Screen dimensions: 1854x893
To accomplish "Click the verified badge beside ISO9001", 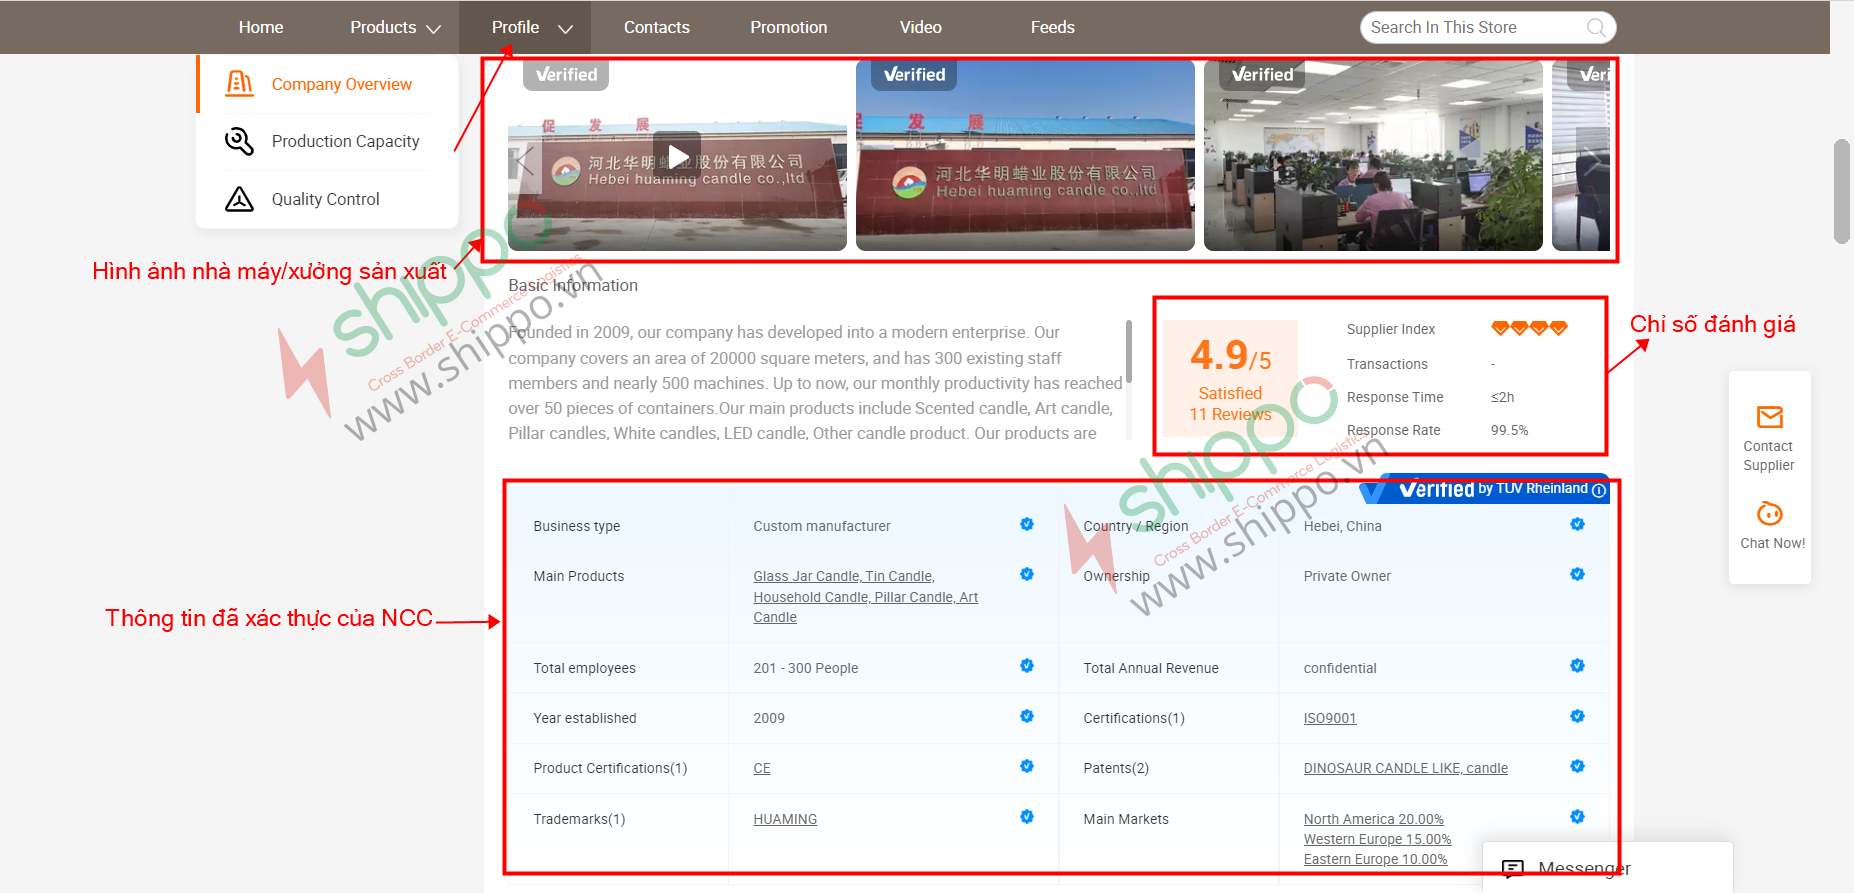I will 1577,716.
